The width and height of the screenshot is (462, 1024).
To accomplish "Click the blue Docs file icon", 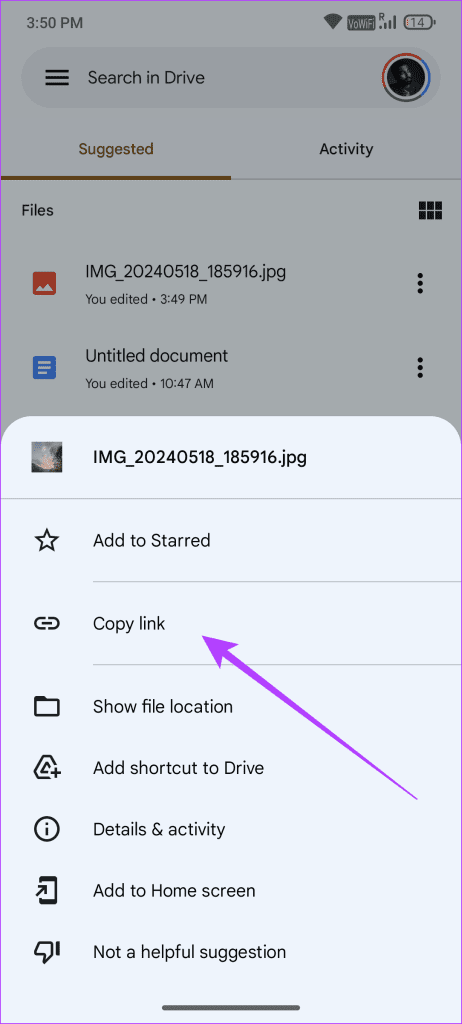I will (44, 368).
